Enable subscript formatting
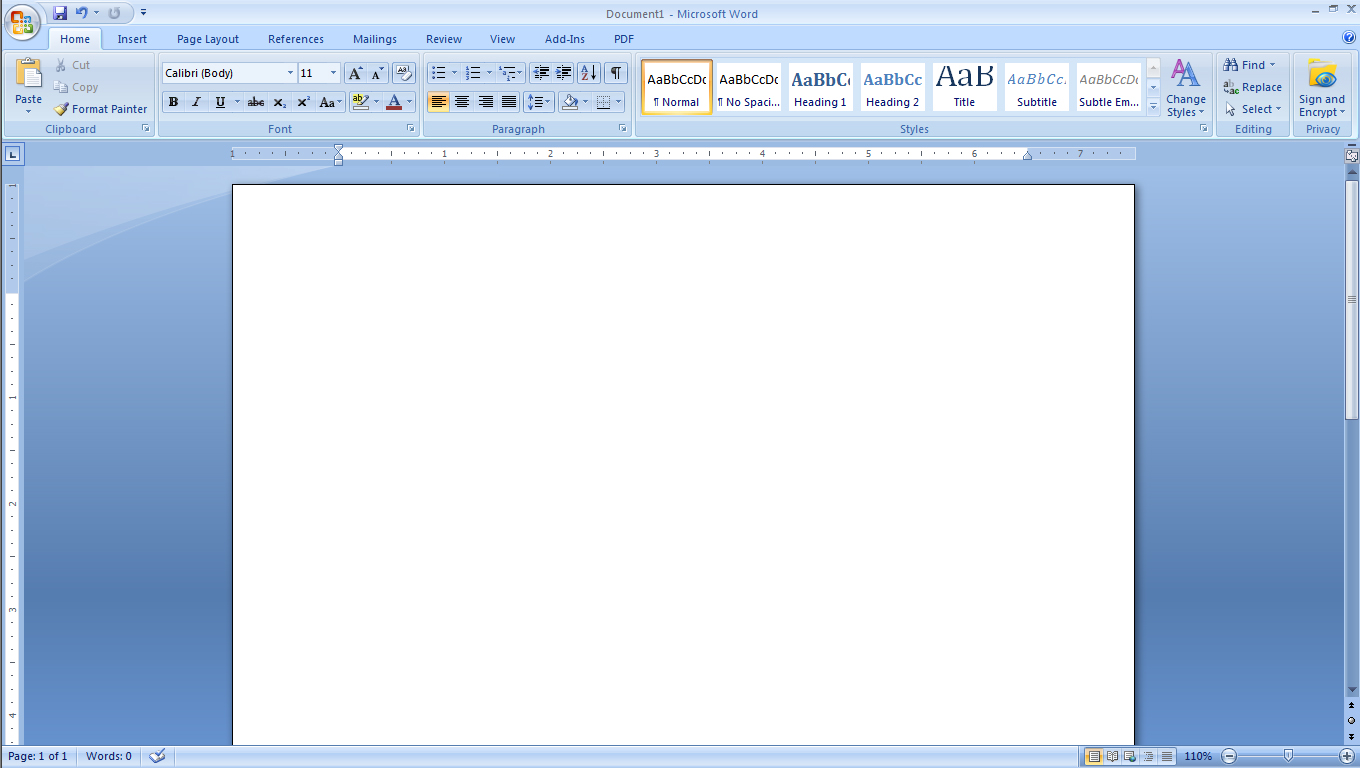 click(x=280, y=102)
